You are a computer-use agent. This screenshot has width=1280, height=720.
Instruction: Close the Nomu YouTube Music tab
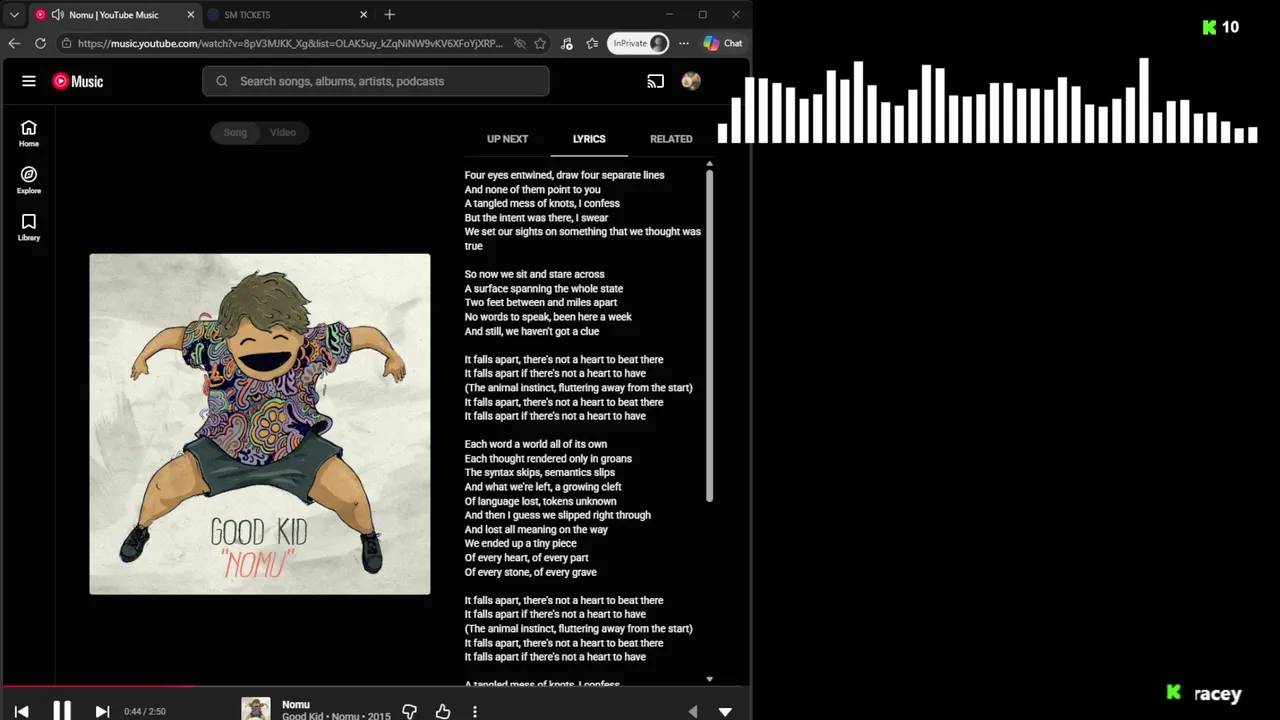(191, 15)
